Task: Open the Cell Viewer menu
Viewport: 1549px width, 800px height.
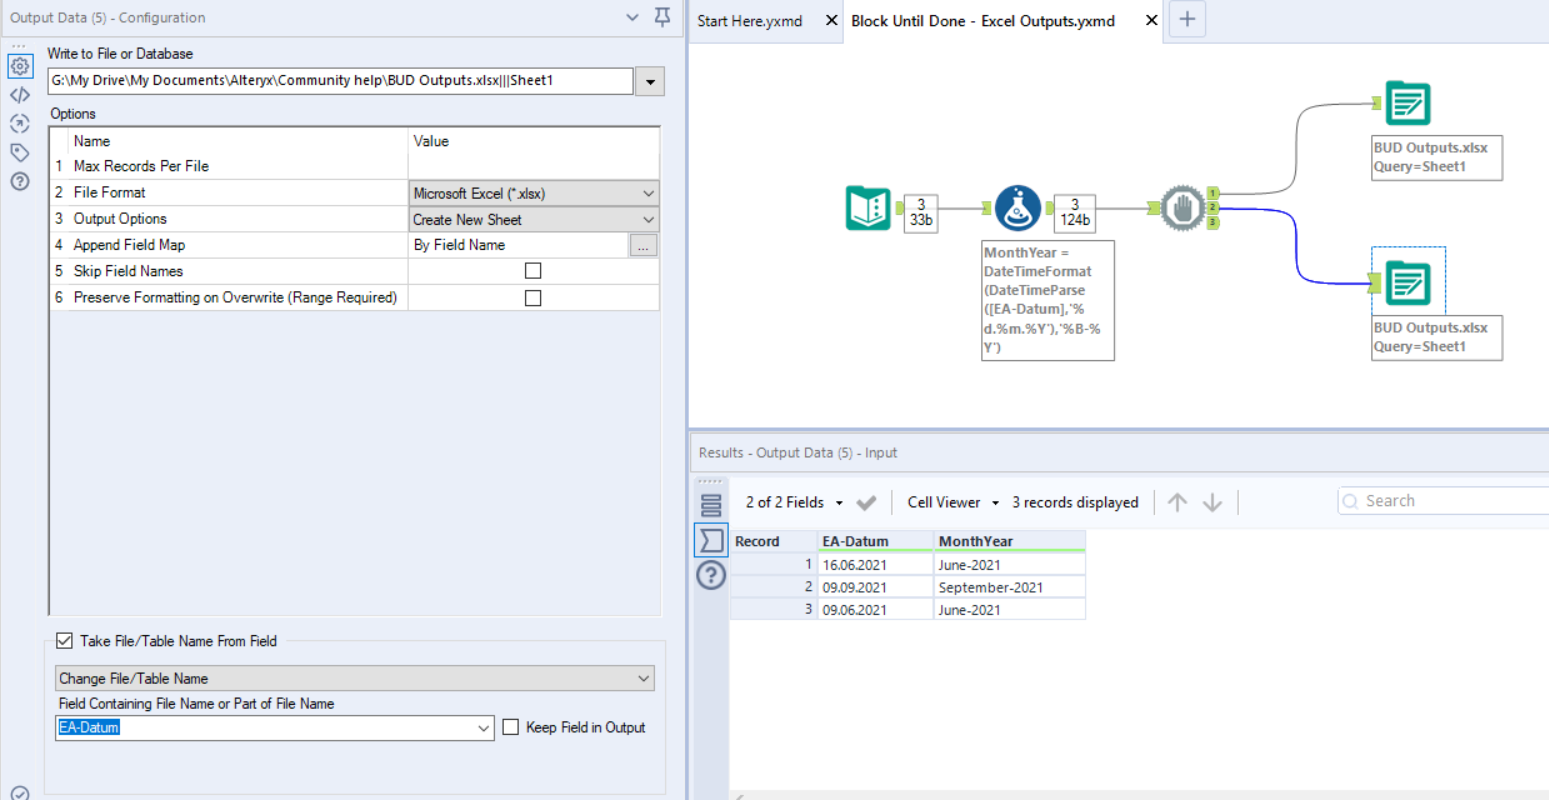Action: [952, 502]
